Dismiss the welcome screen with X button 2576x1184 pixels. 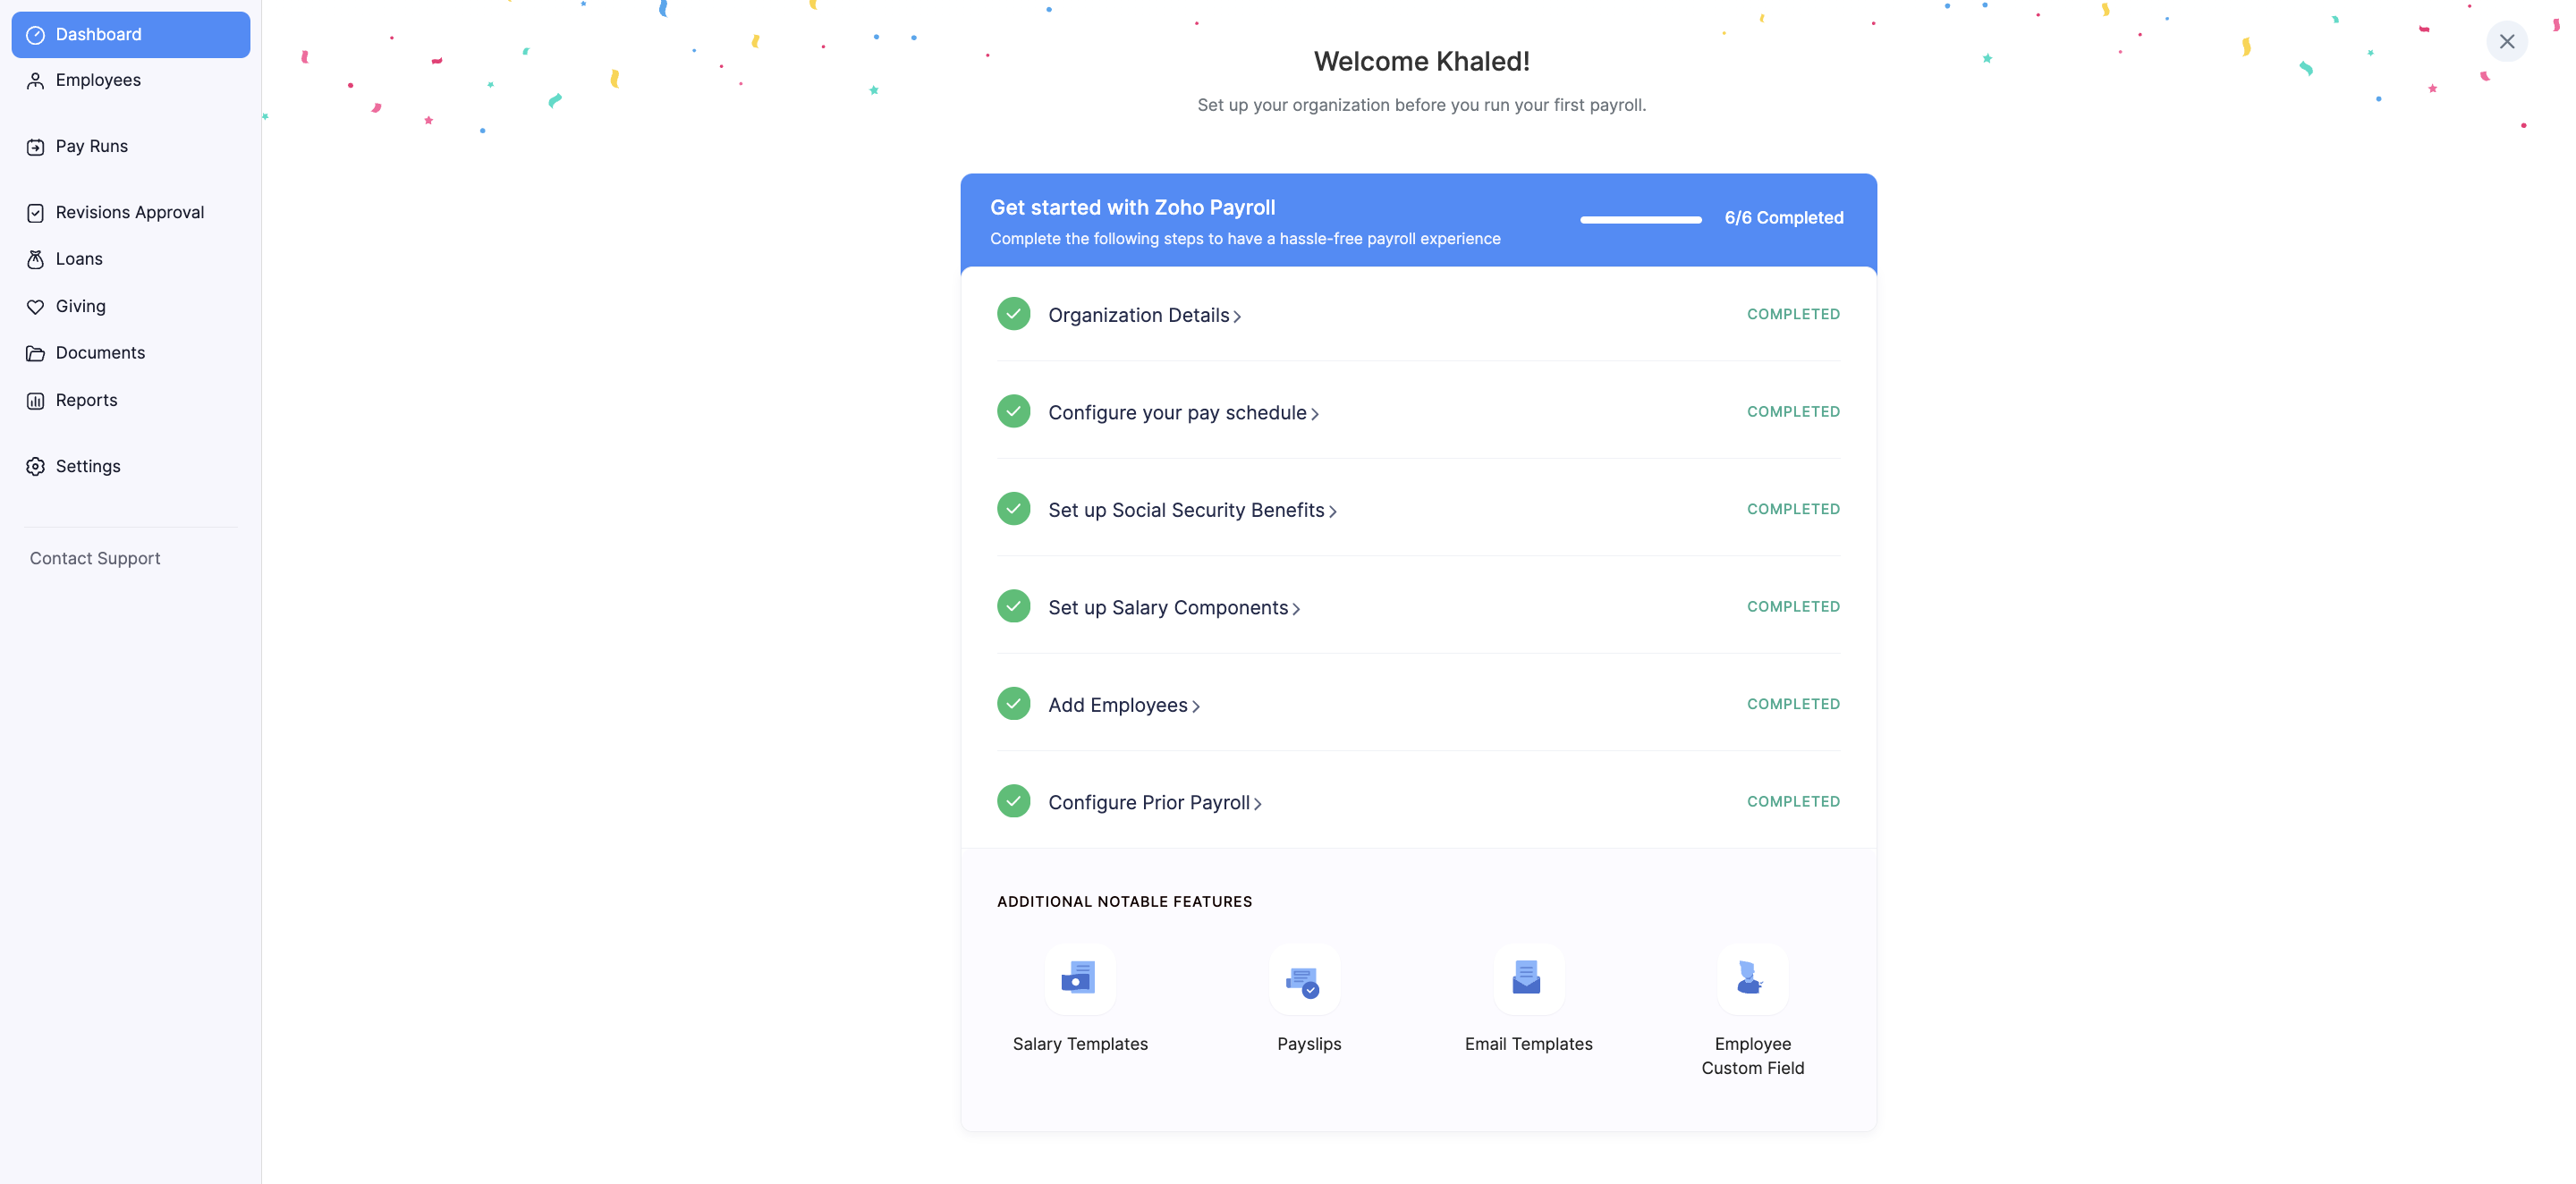(x=2506, y=41)
